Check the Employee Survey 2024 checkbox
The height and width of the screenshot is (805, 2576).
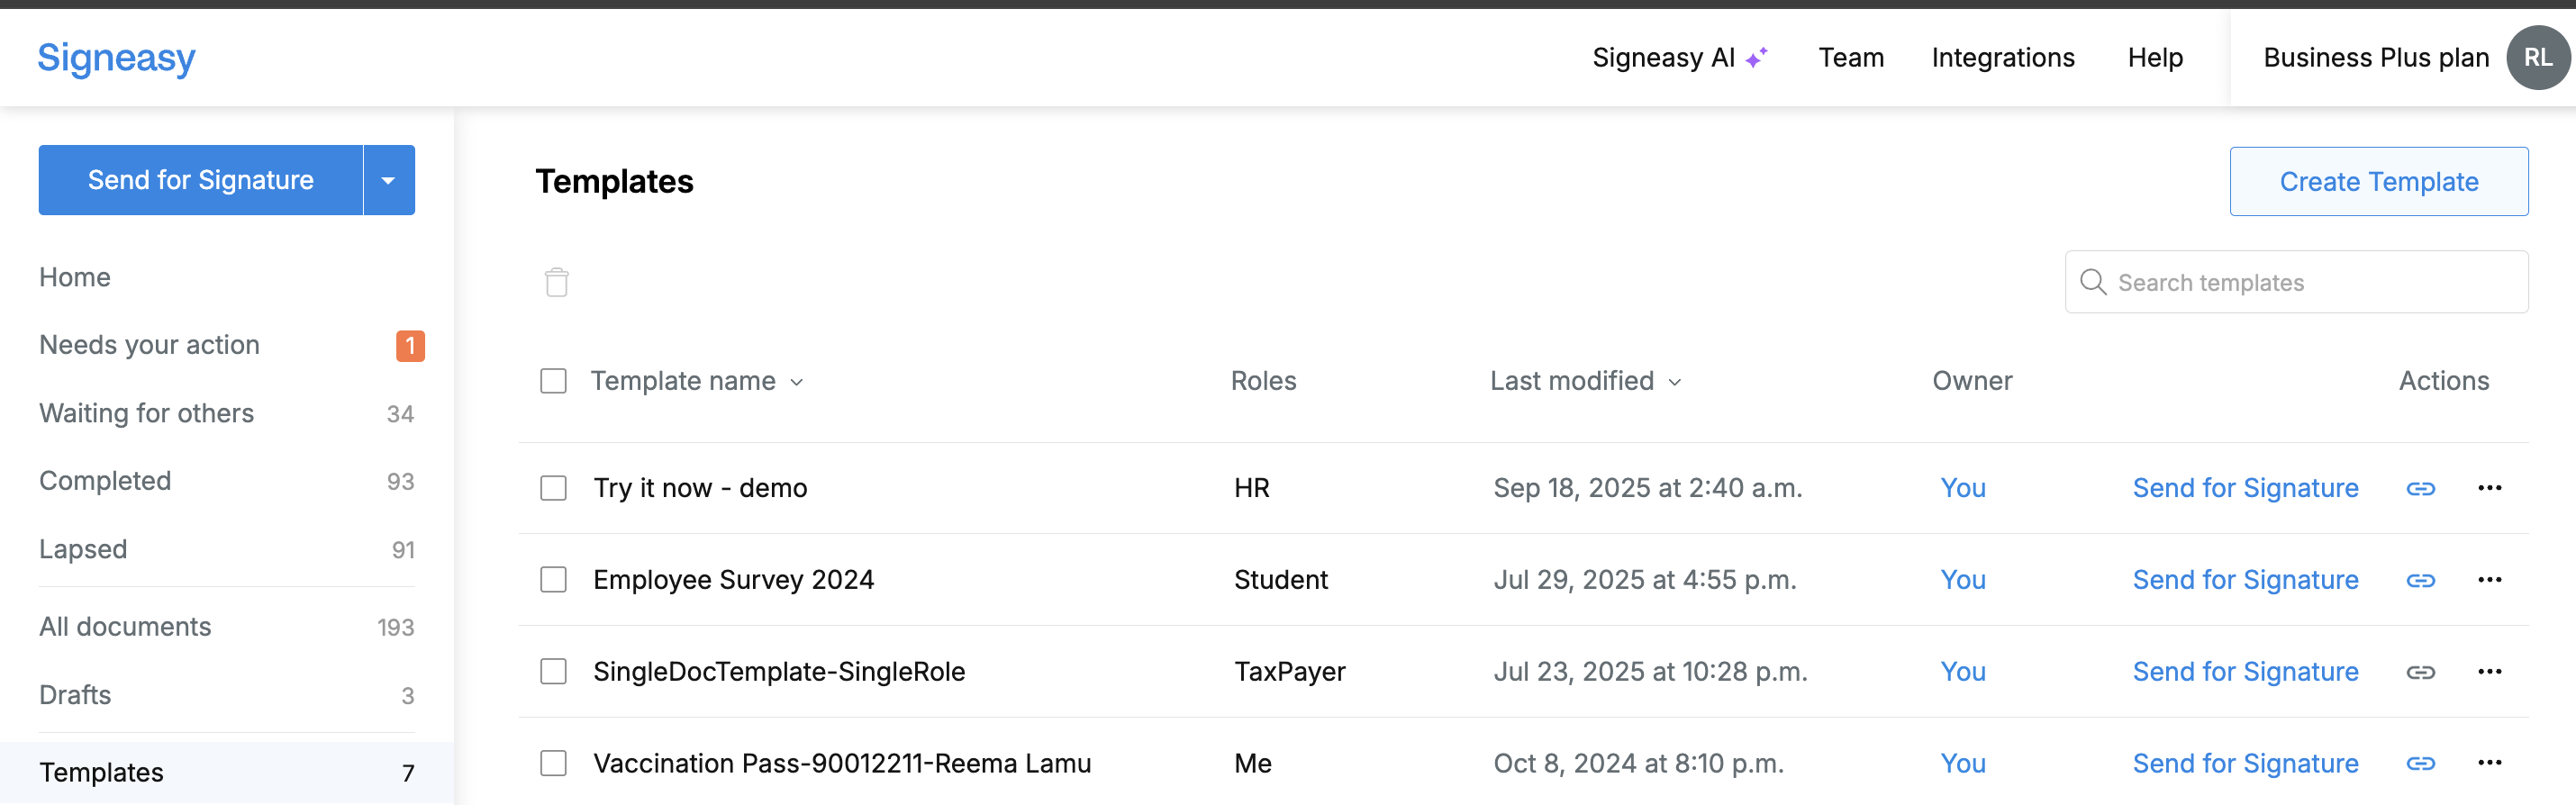(x=553, y=580)
